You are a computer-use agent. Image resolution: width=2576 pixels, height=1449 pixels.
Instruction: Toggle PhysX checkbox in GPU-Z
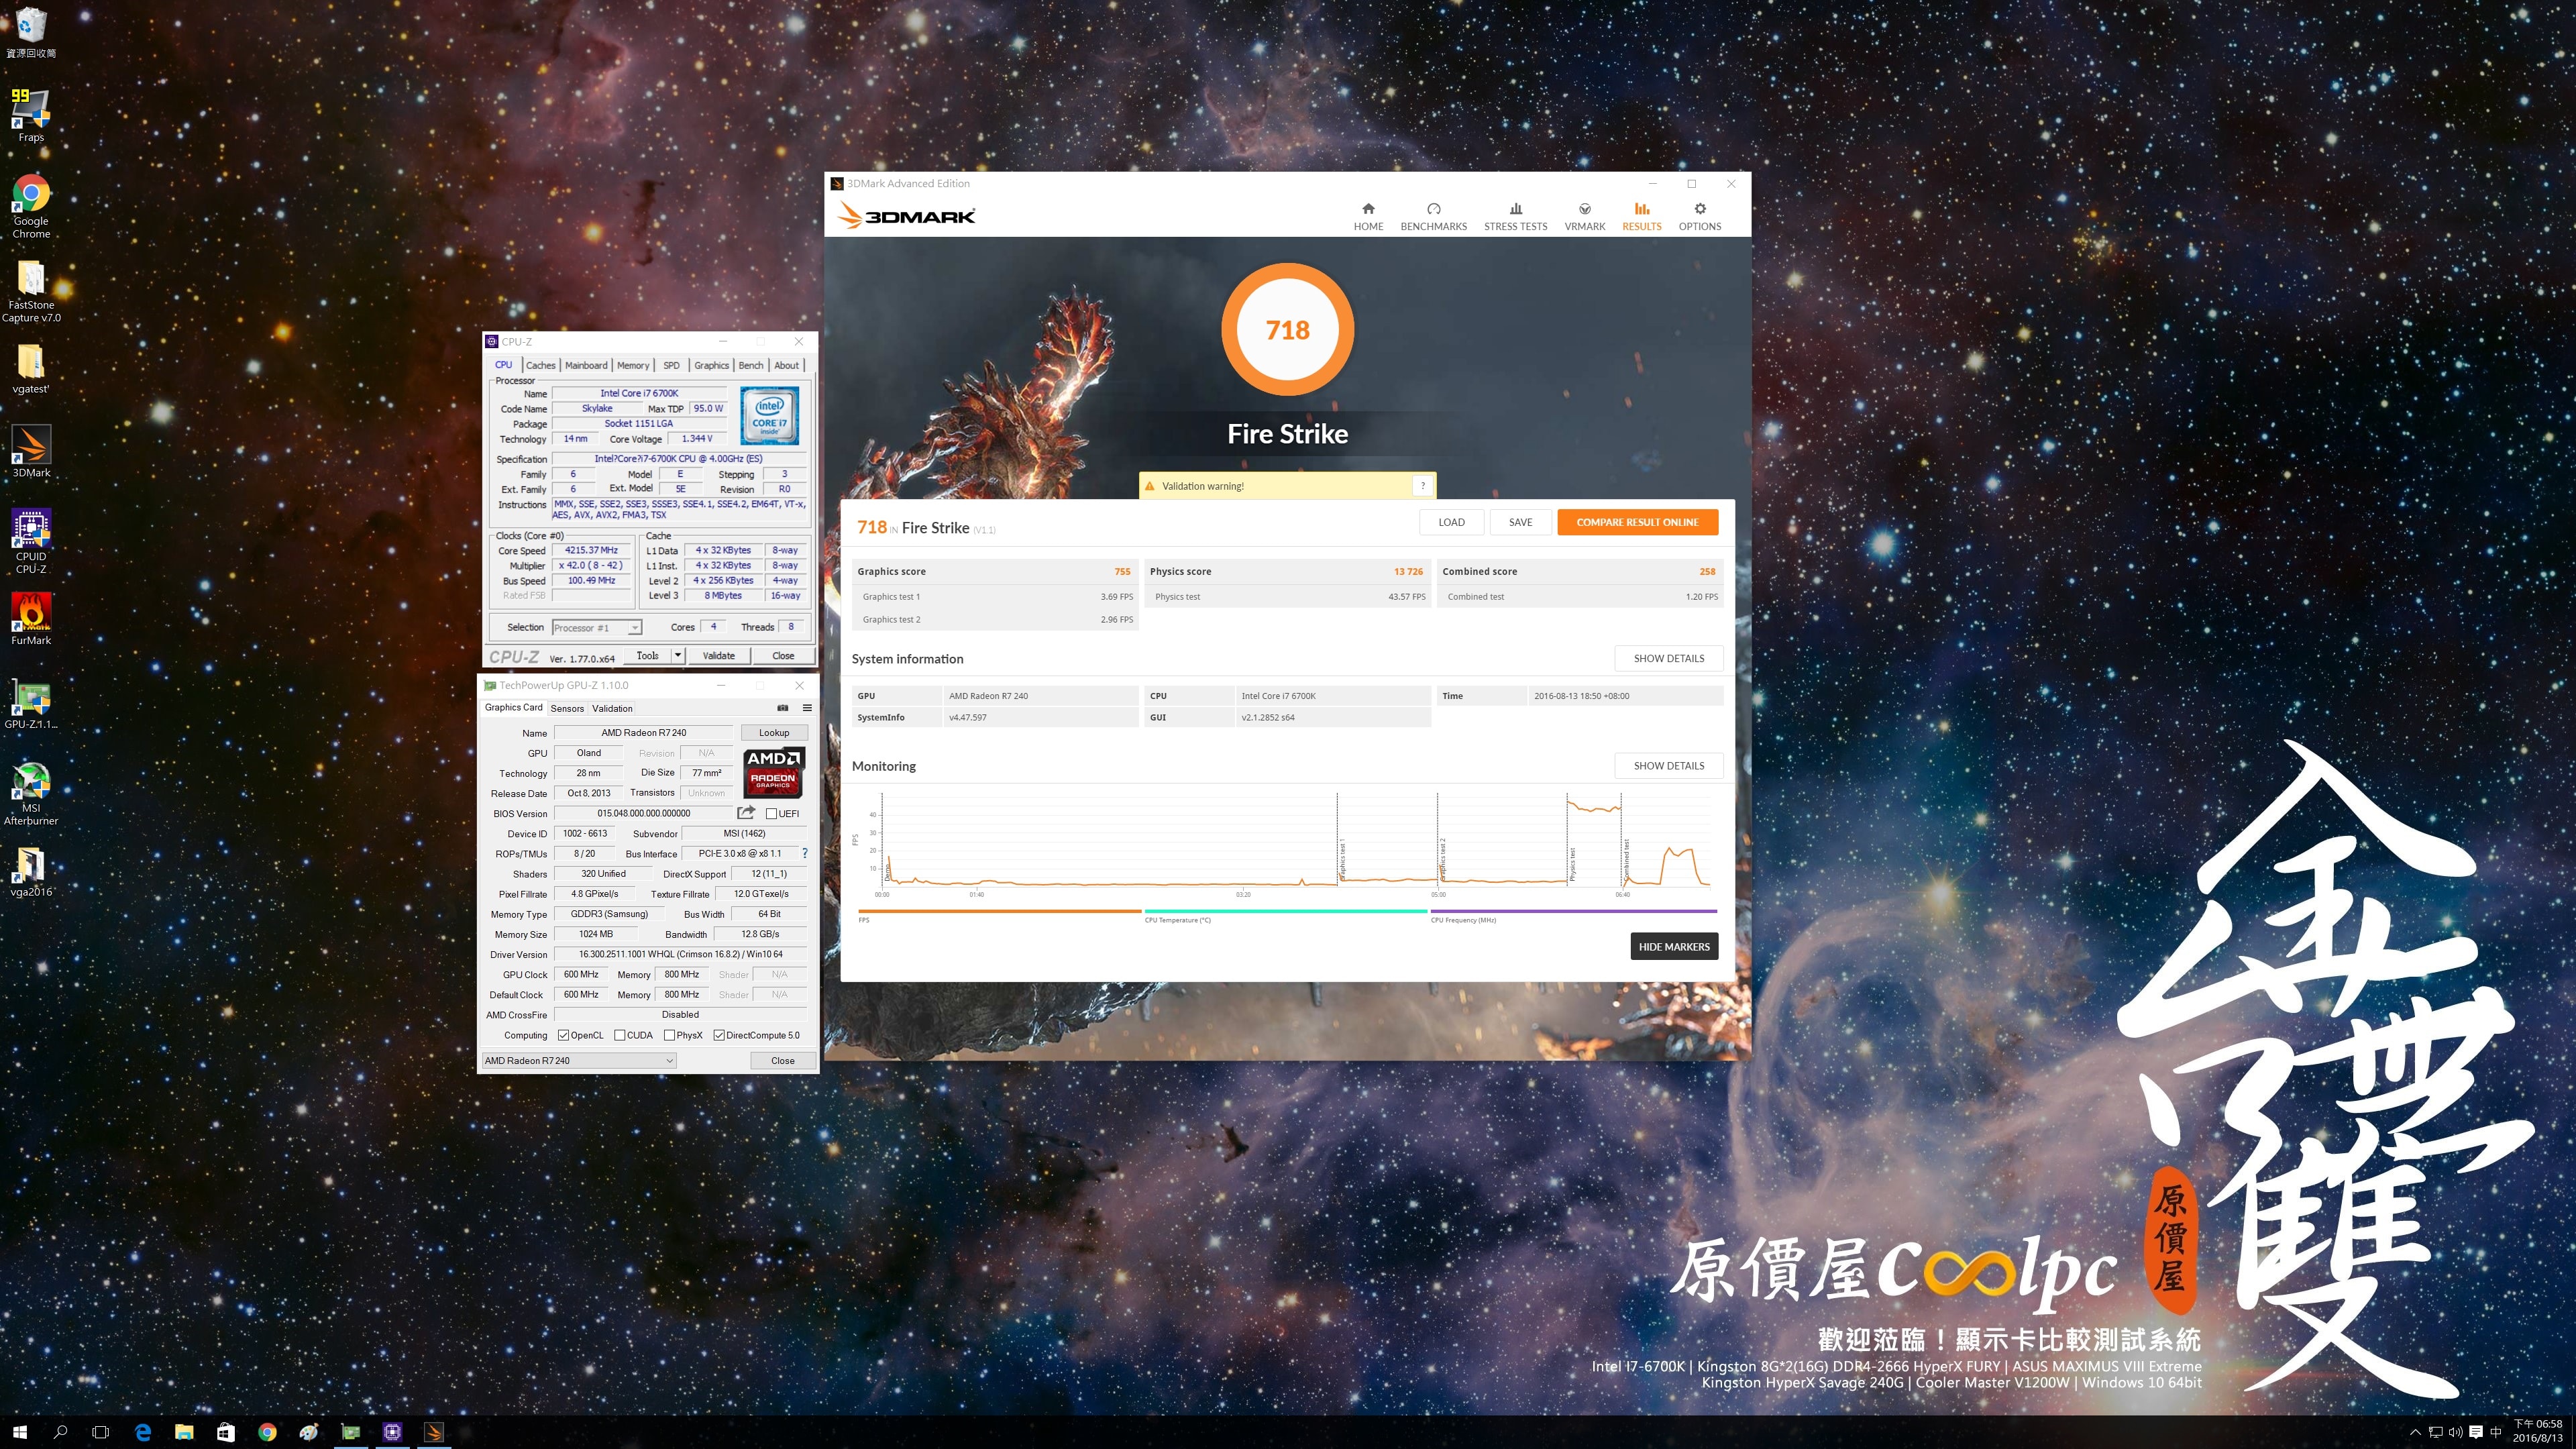669,1035
